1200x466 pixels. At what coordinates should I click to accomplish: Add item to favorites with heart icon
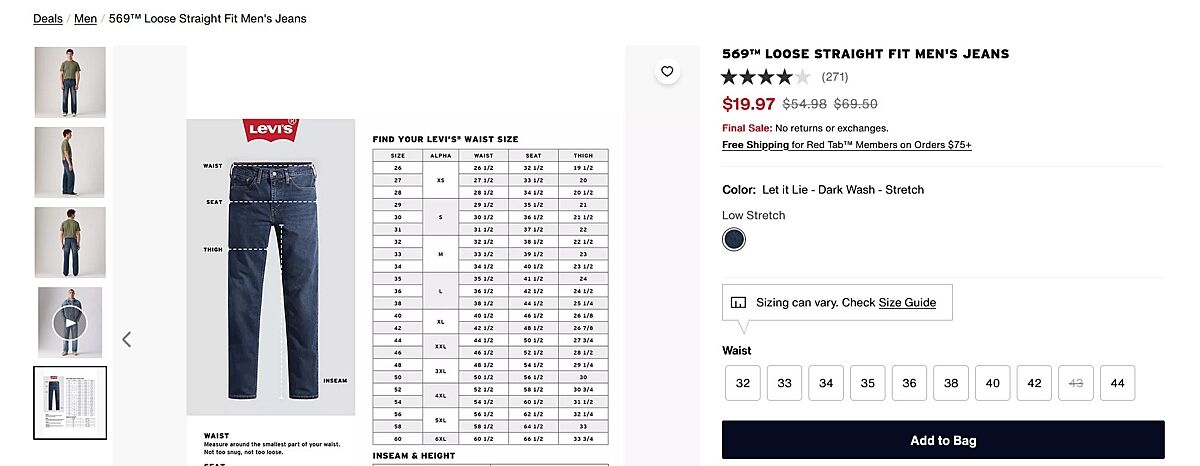coord(667,71)
